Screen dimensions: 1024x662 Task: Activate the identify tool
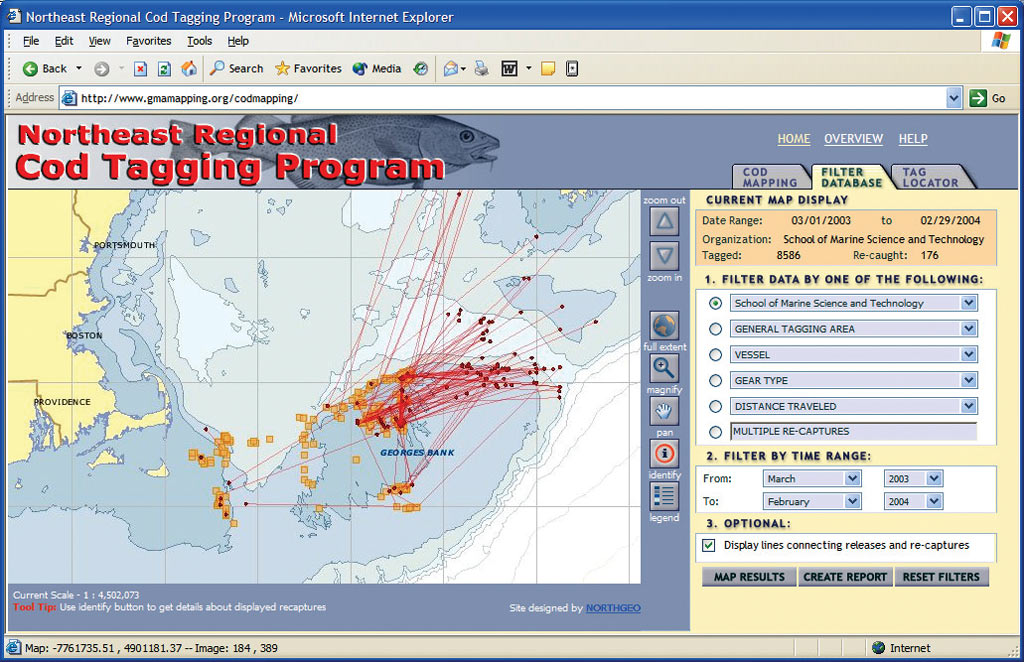coord(664,454)
